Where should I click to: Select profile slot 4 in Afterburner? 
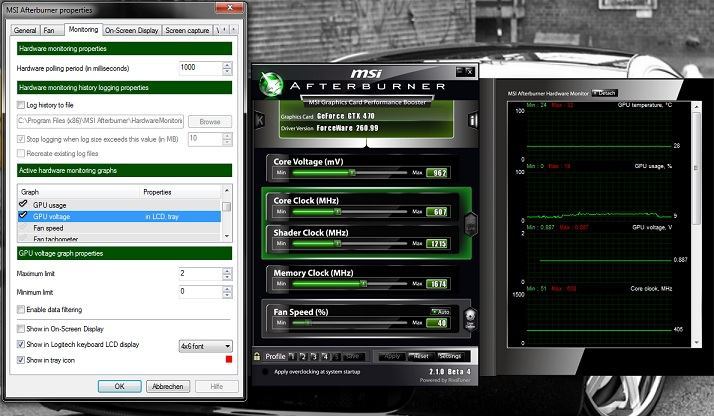[x=325, y=356]
